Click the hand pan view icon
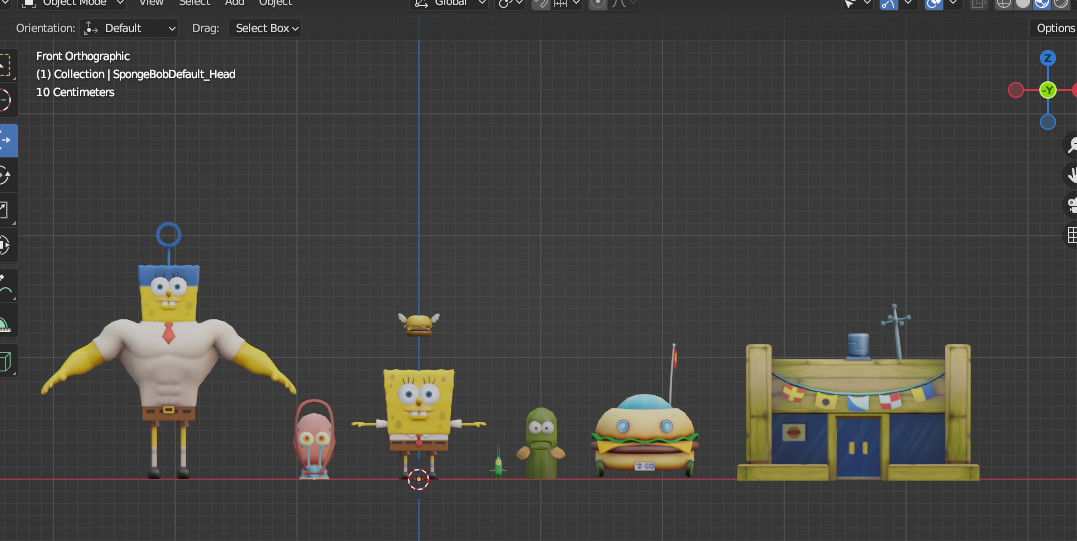Screen dimensions: 1077x541 point(1071,174)
